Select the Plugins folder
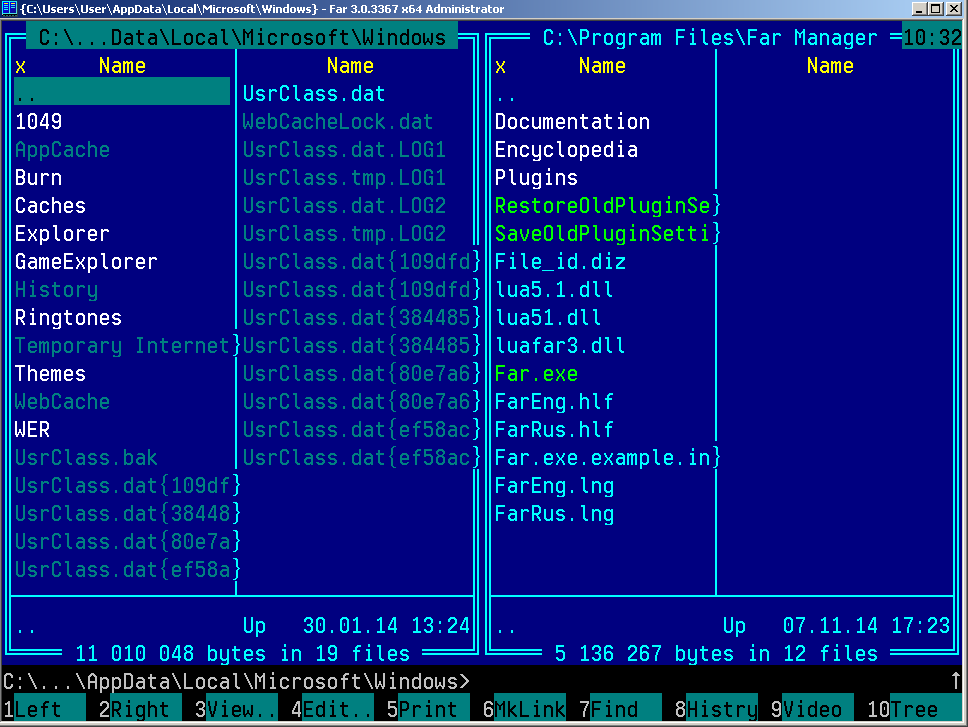 pyautogui.click(x=536, y=178)
